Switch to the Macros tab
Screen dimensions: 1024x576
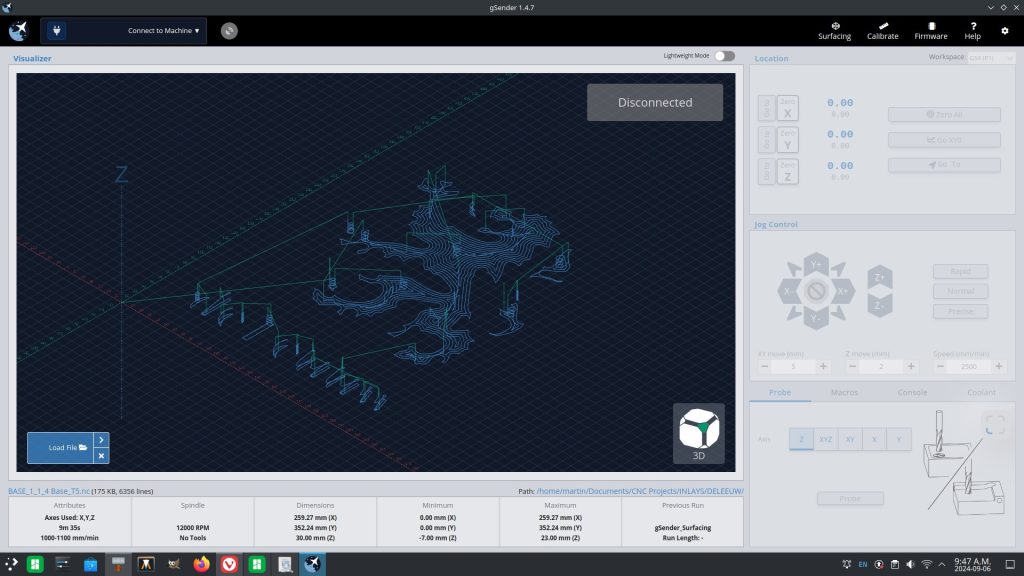(844, 392)
